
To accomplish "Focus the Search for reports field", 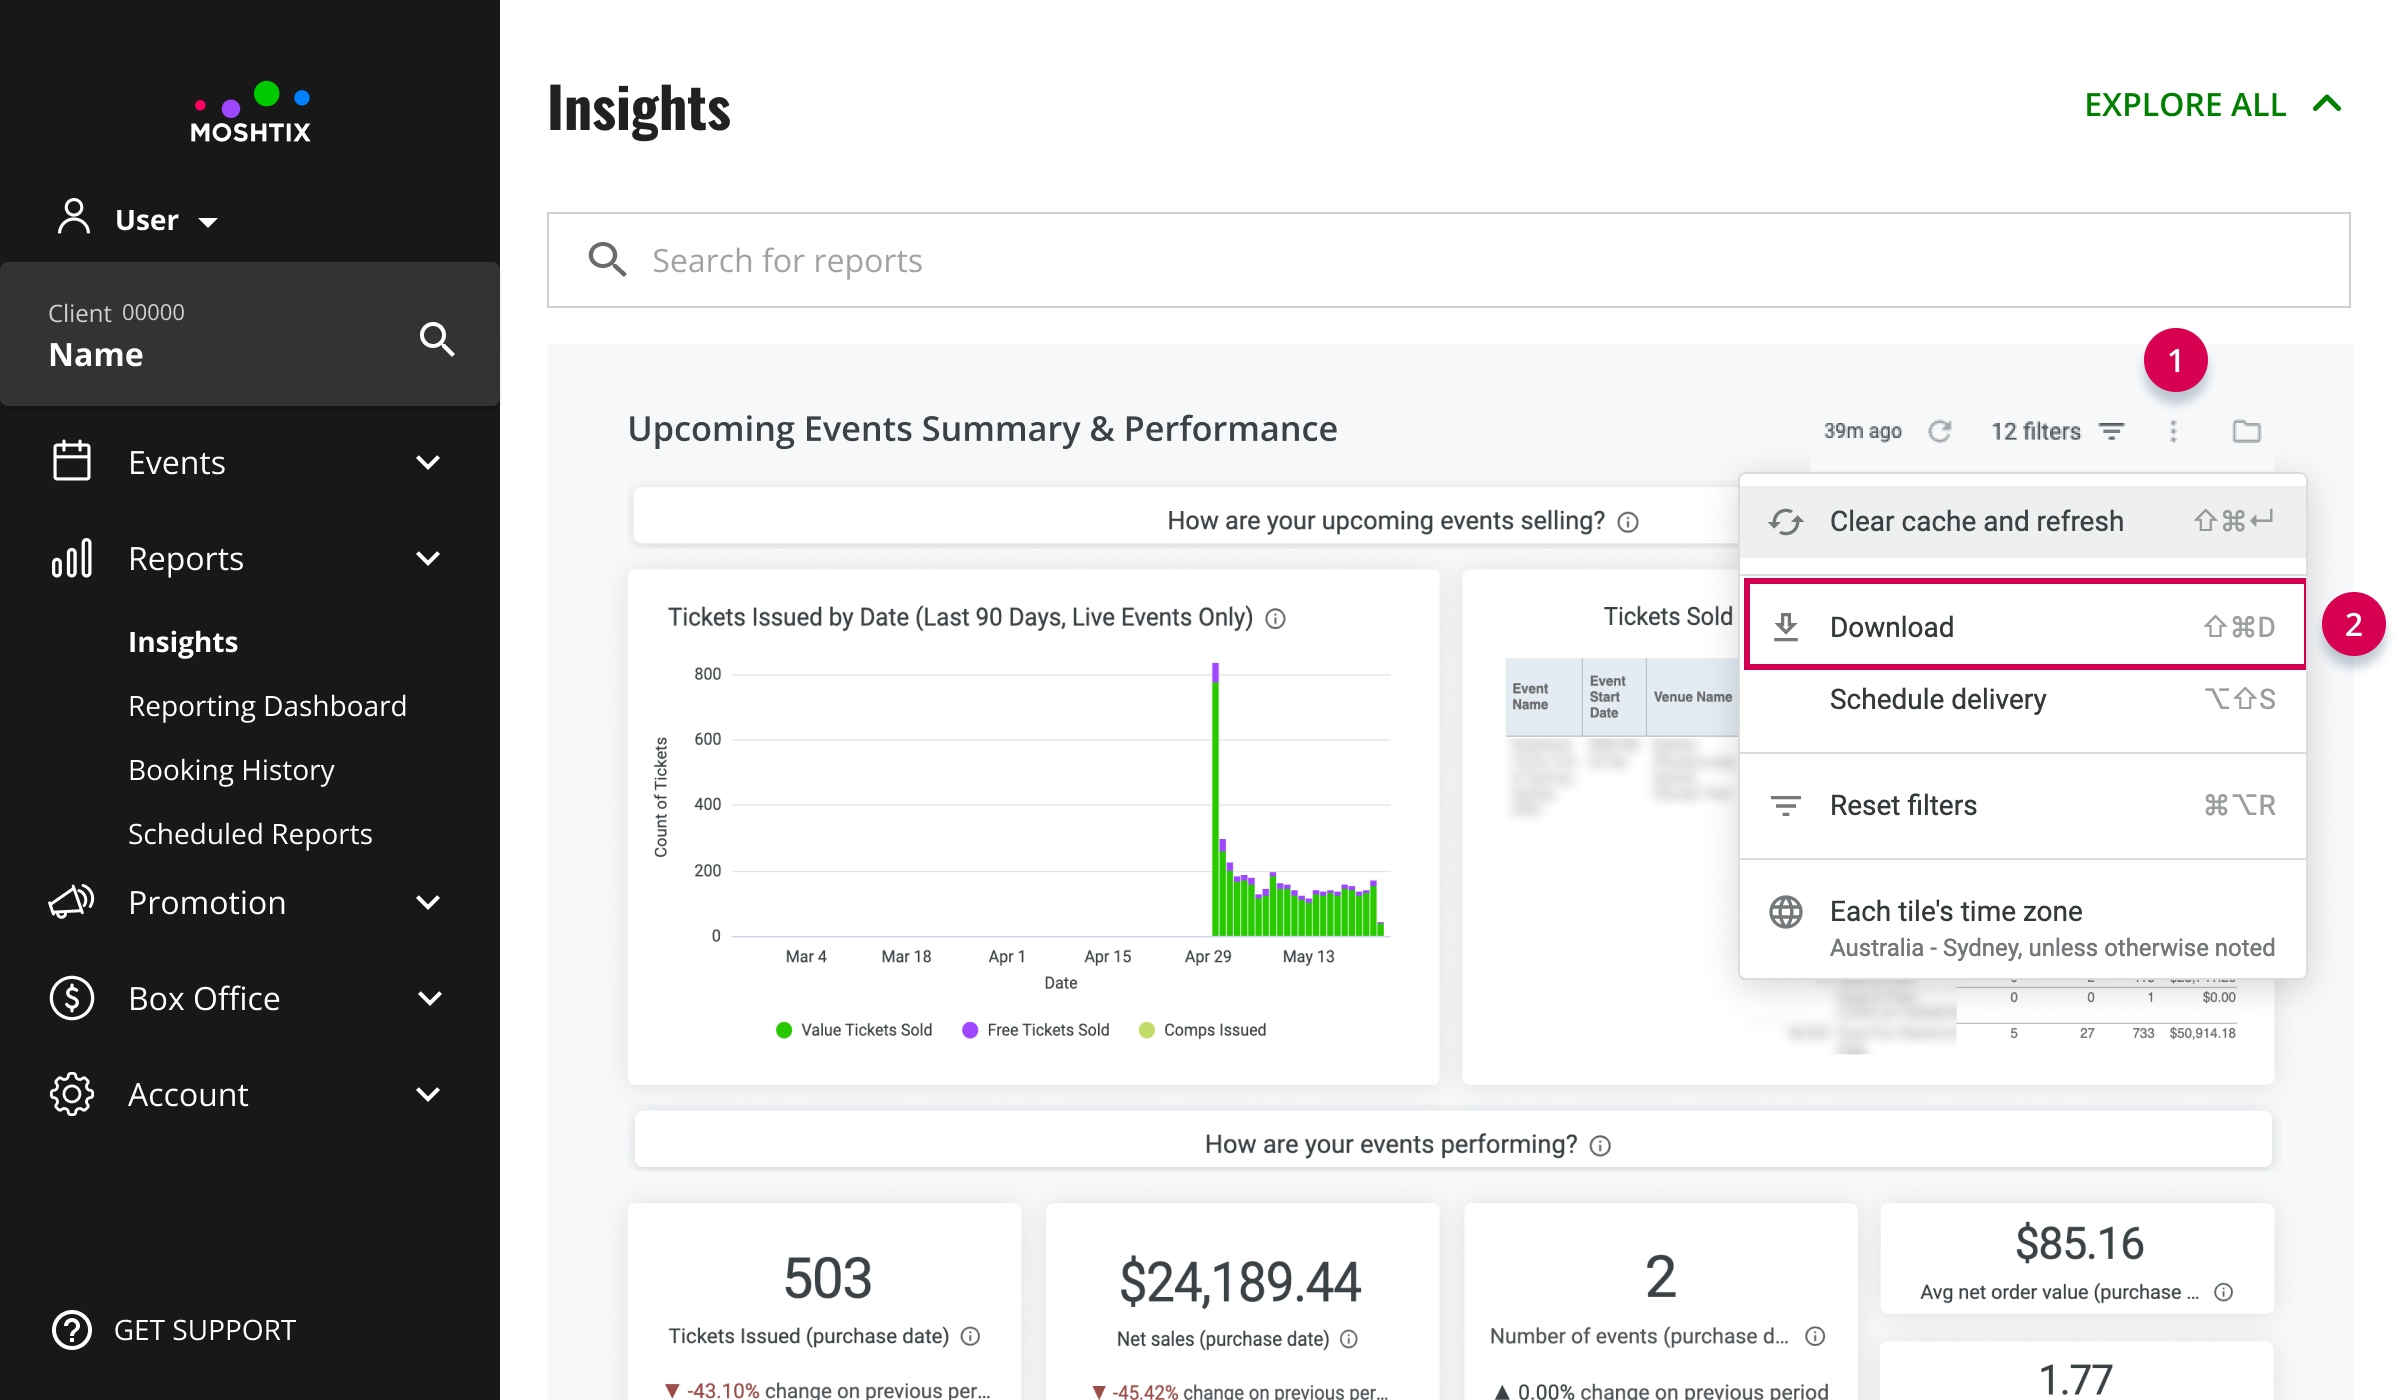I will point(1448,260).
